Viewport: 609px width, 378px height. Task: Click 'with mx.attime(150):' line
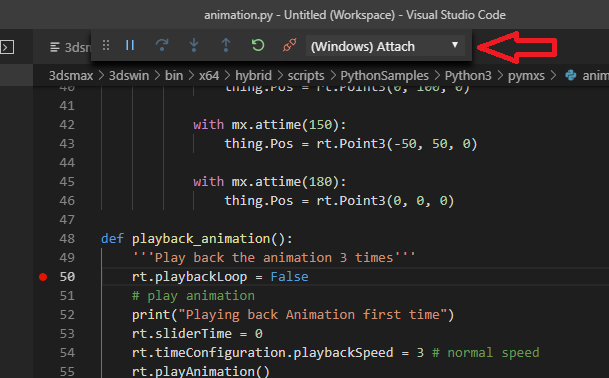(x=270, y=124)
